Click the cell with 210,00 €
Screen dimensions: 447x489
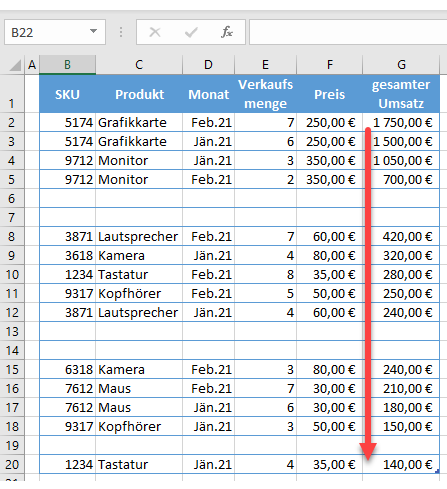401,388
